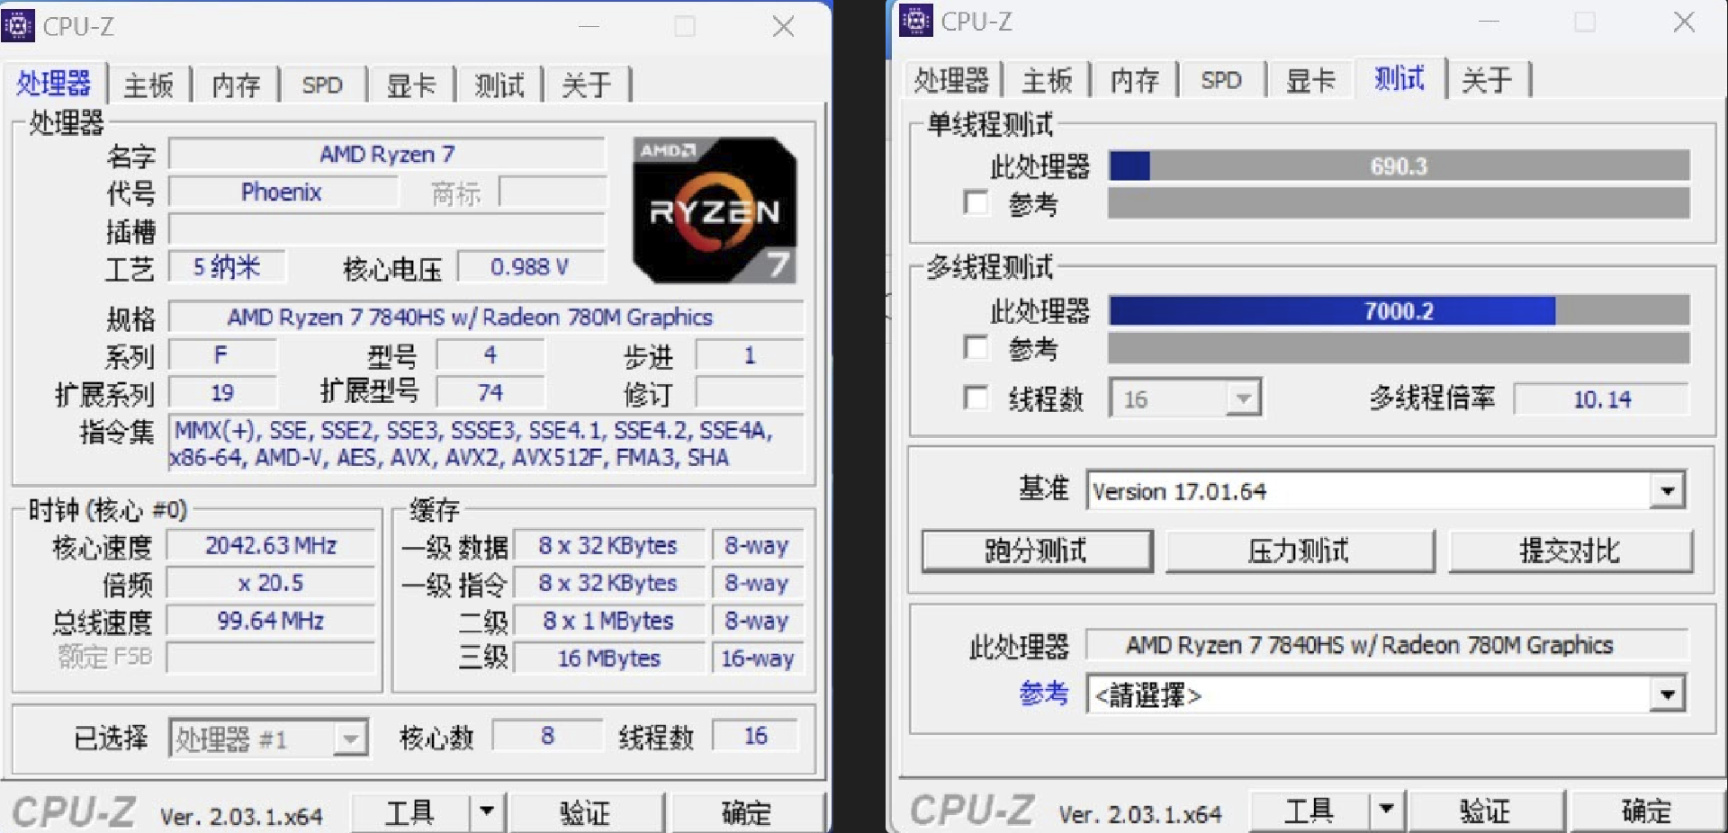Click the 提交对比 submit and compare button
The width and height of the screenshot is (1728, 833).
(x=1570, y=550)
